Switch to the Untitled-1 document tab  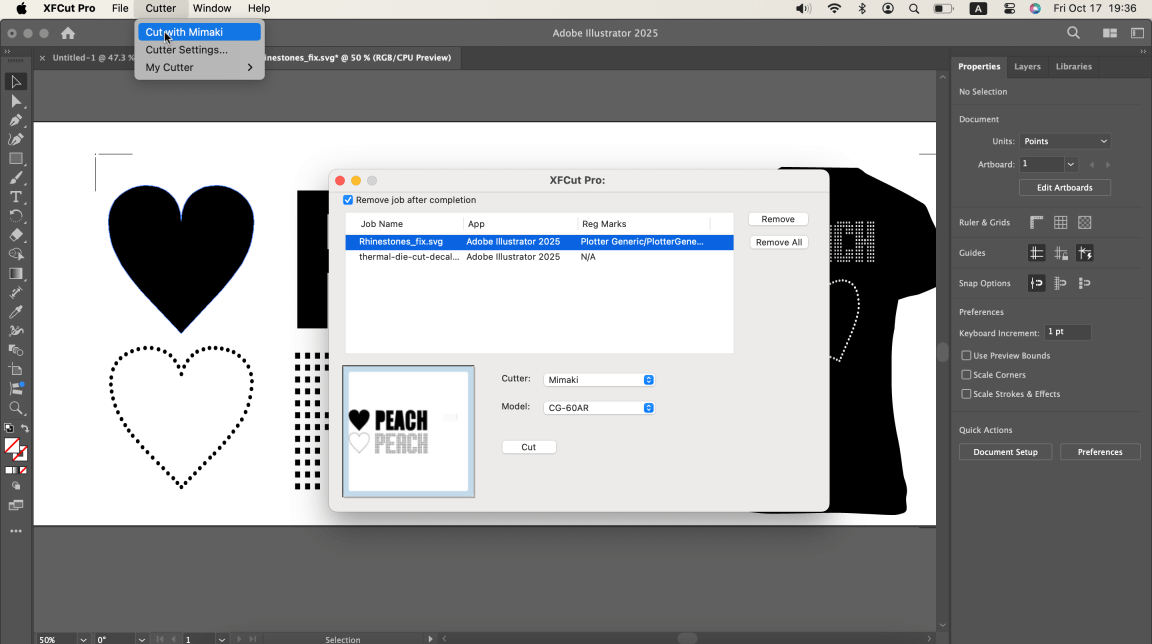[x=92, y=57]
